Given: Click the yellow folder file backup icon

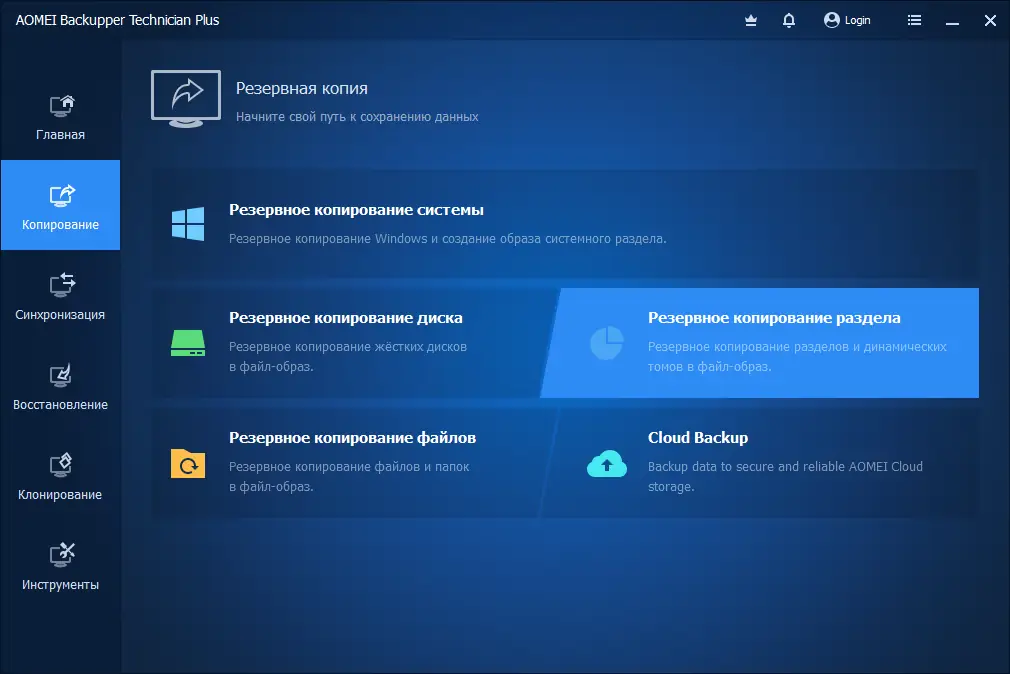Looking at the screenshot, I should coord(188,463).
